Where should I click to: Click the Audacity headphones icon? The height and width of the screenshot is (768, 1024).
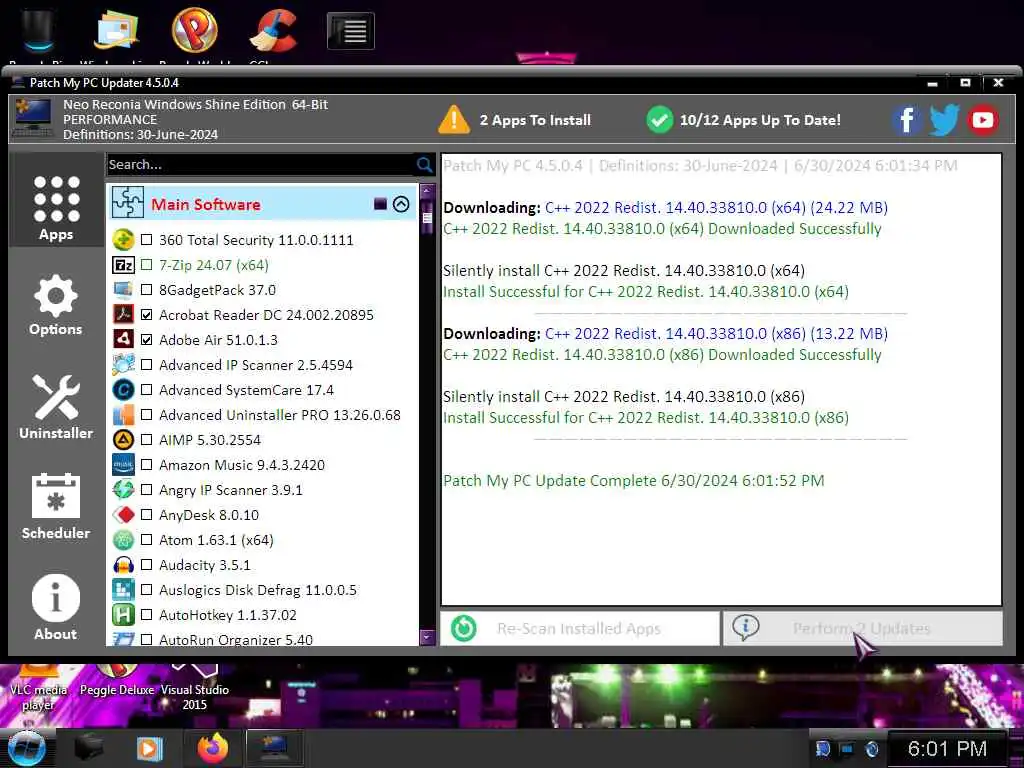123,565
